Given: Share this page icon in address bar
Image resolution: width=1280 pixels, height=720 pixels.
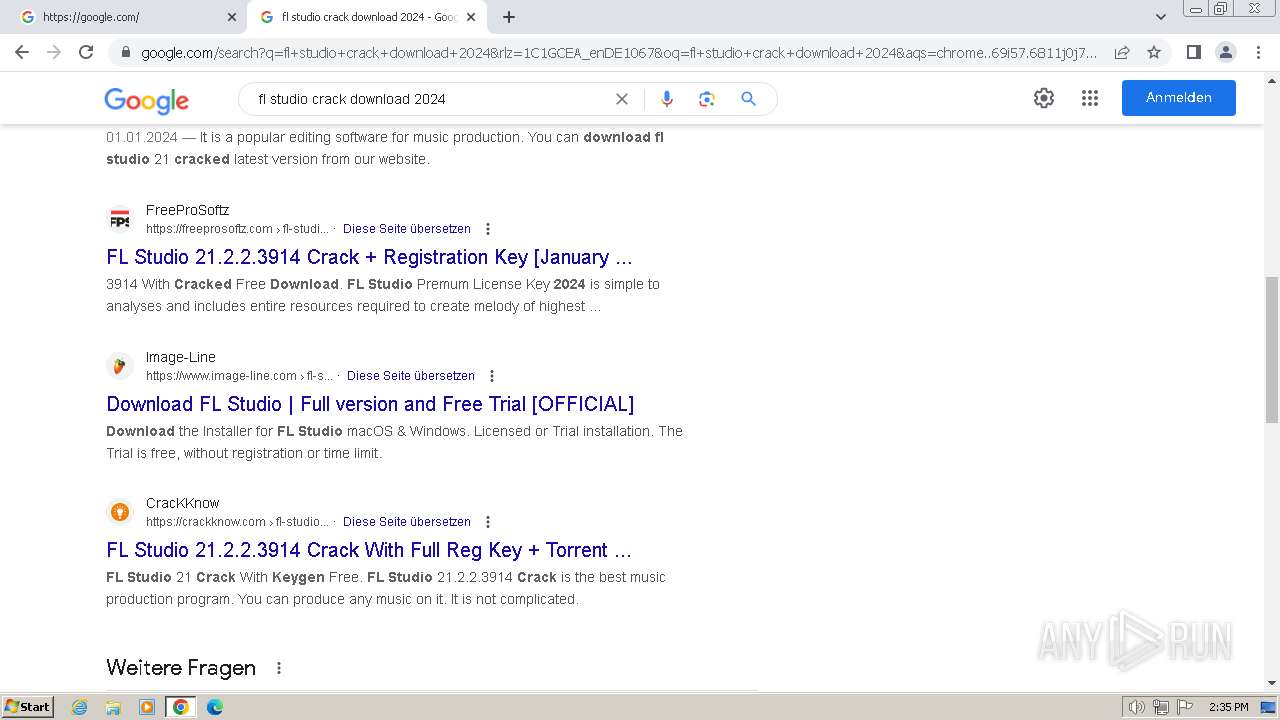Looking at the screenshot, I should pyautogui.click(x=1122, y=53).
